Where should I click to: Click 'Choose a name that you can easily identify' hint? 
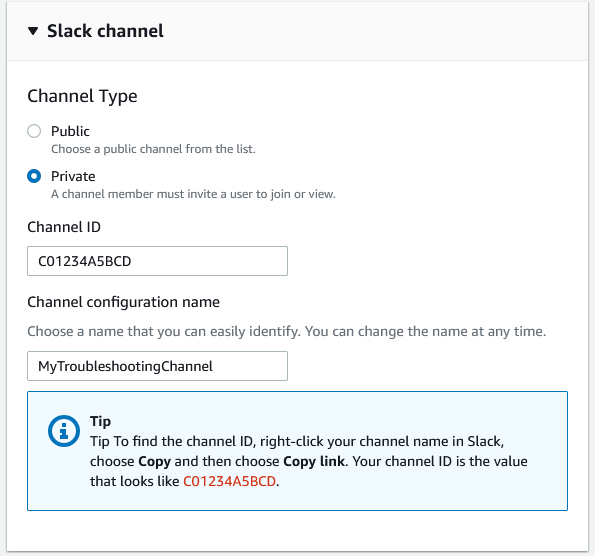[286, 332]
